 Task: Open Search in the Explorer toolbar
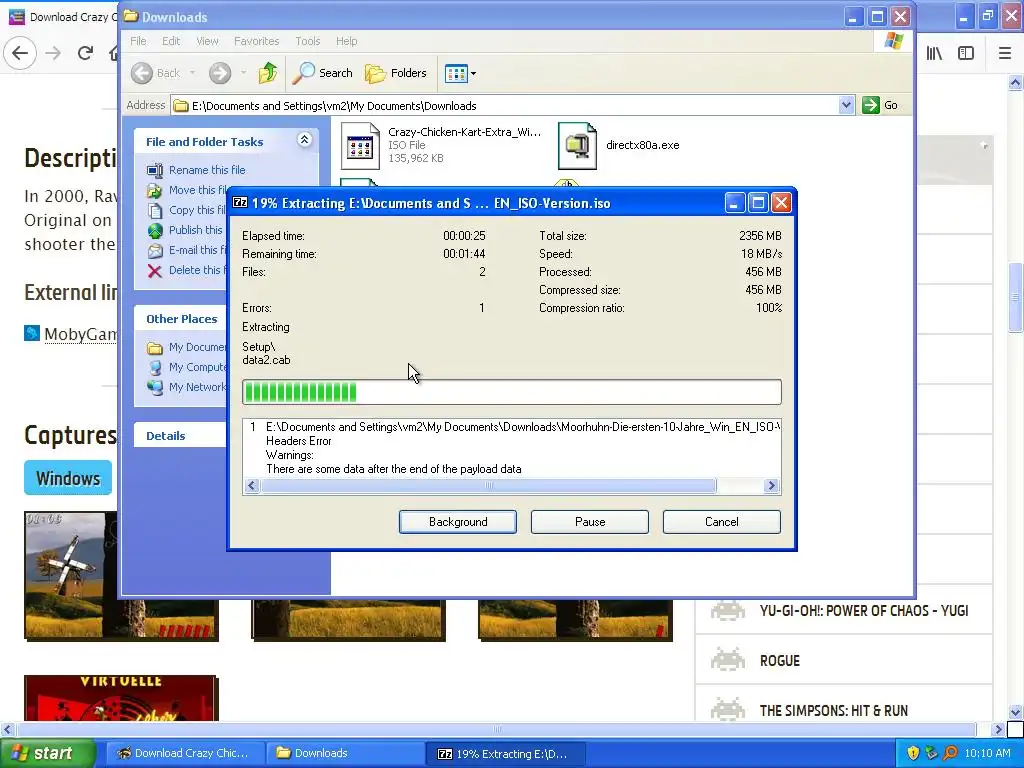coord(323,73)
